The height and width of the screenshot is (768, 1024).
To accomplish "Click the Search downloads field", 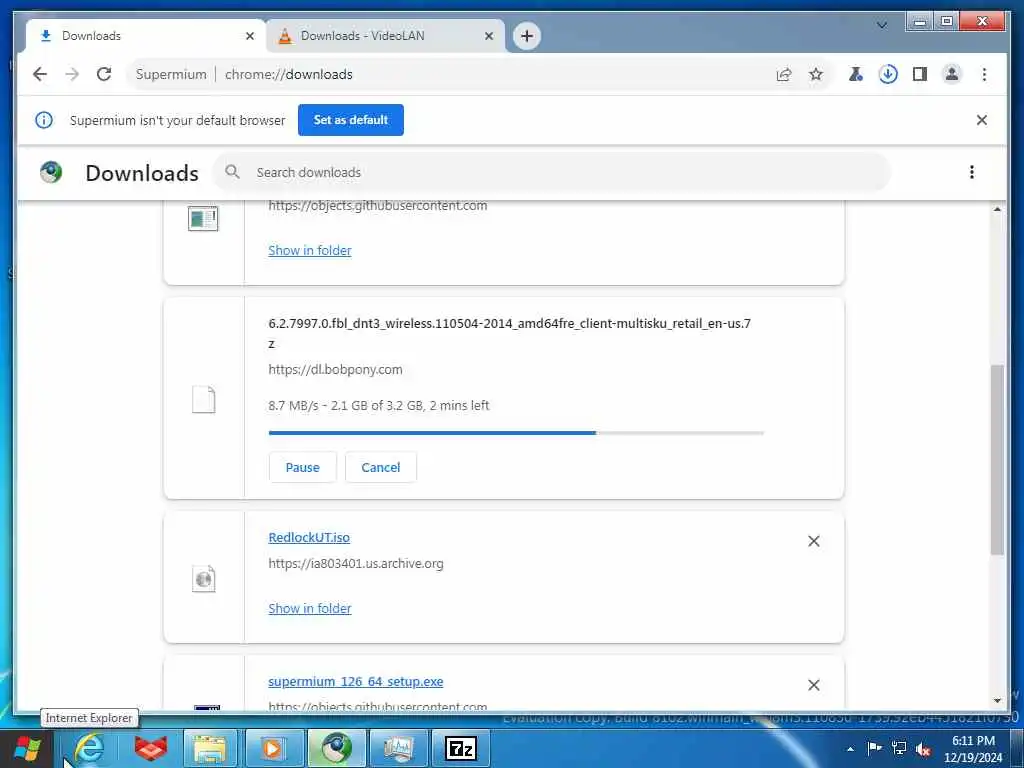I will pyautogui.click(x=552, y=172).
